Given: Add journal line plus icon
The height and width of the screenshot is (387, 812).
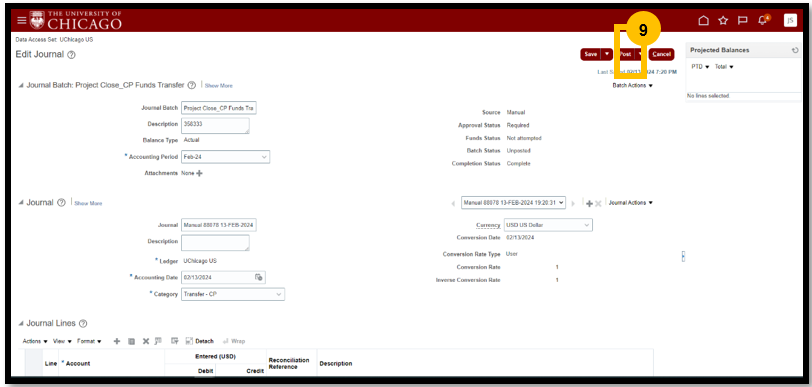Looking at the screenshot, I should pyautogui.click(x=117, y=341).
